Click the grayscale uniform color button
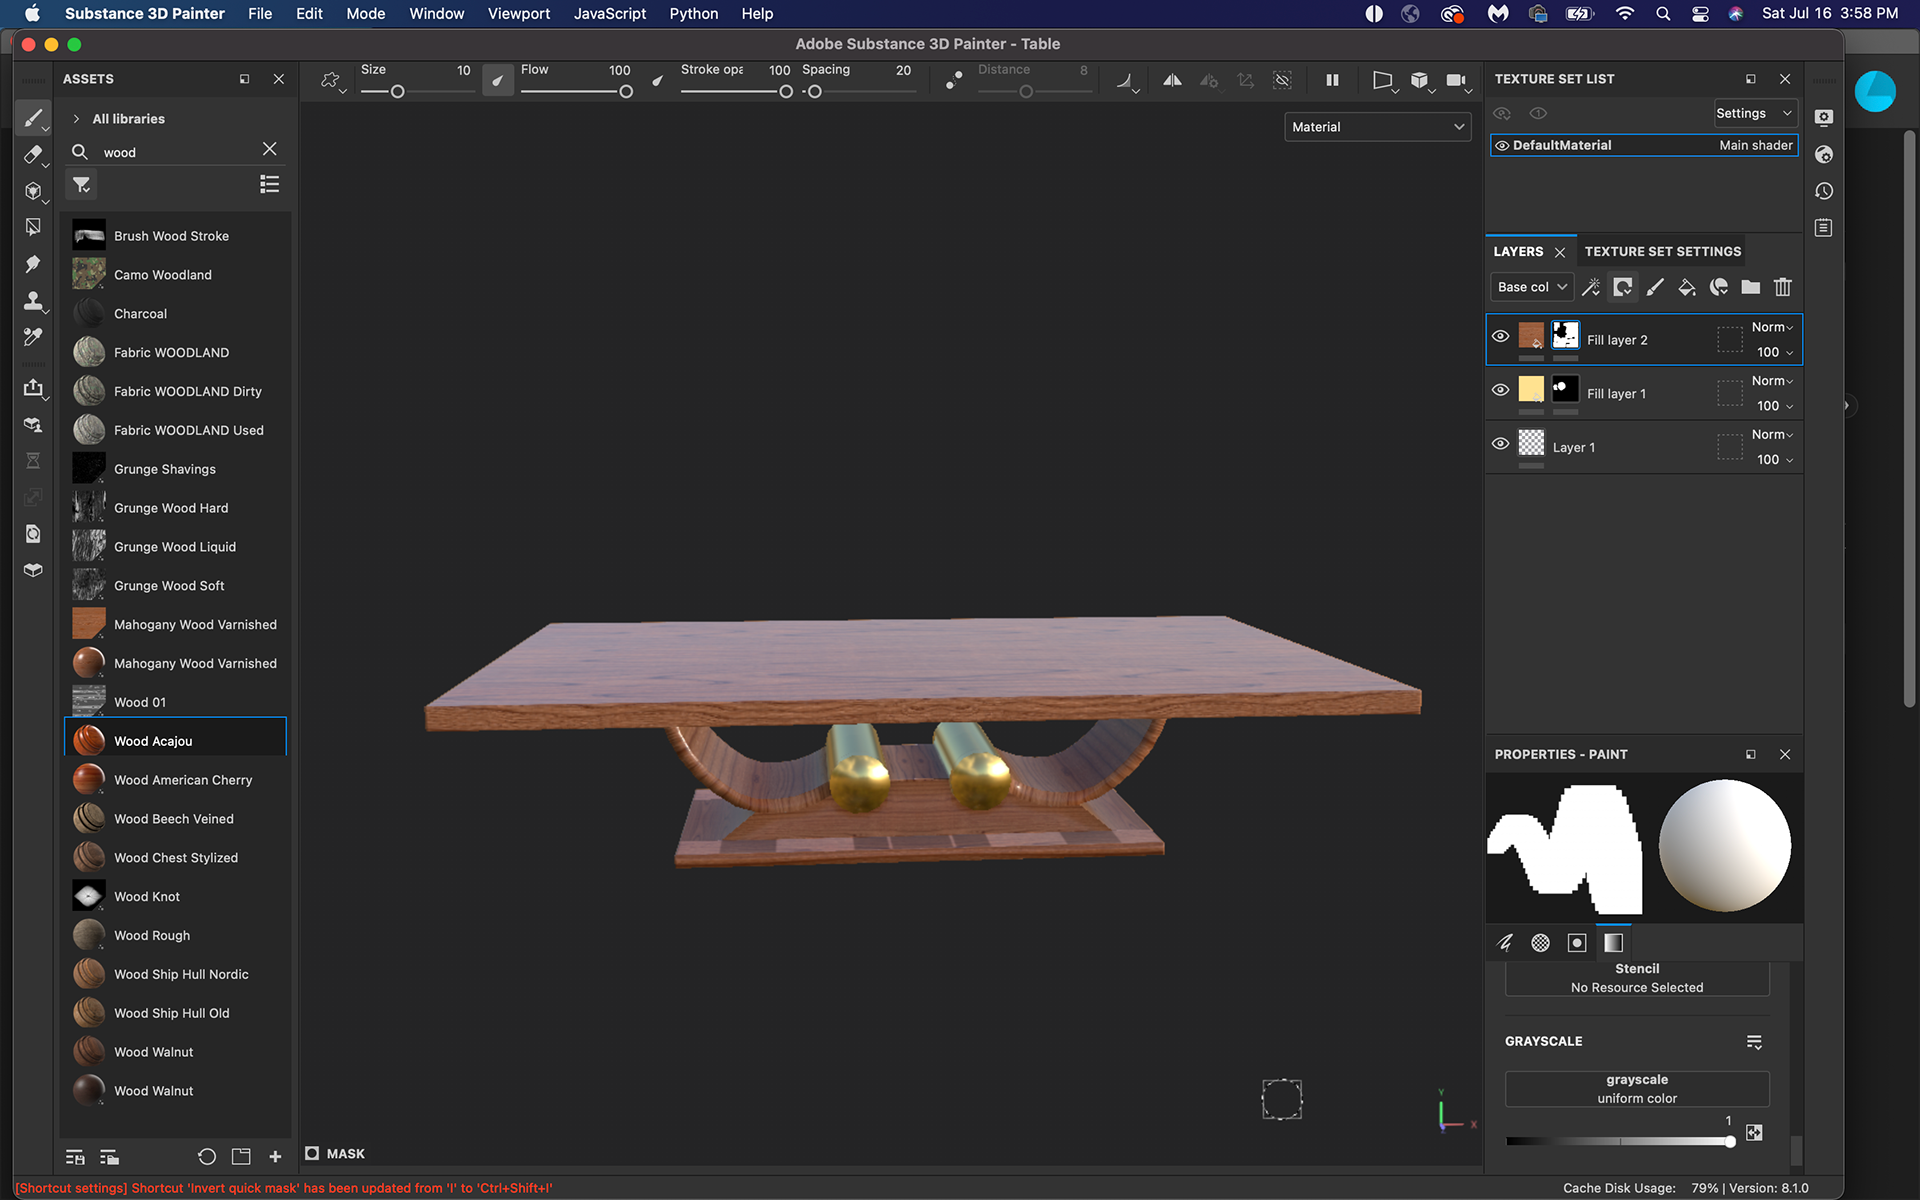1920x1200 pixels. coord(1637,1089)
